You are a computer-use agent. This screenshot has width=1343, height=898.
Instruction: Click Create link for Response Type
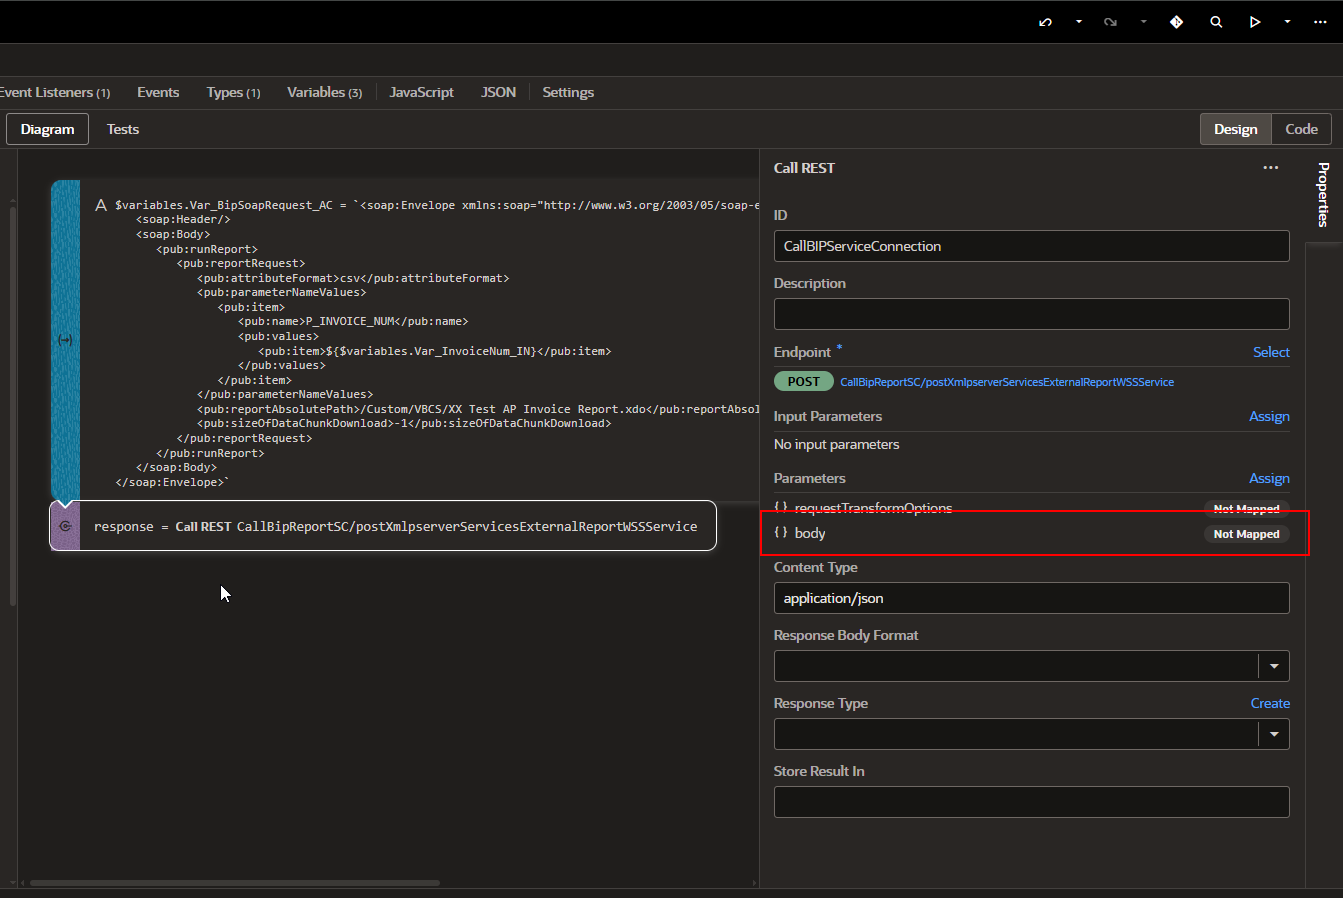coord(1270,703)
